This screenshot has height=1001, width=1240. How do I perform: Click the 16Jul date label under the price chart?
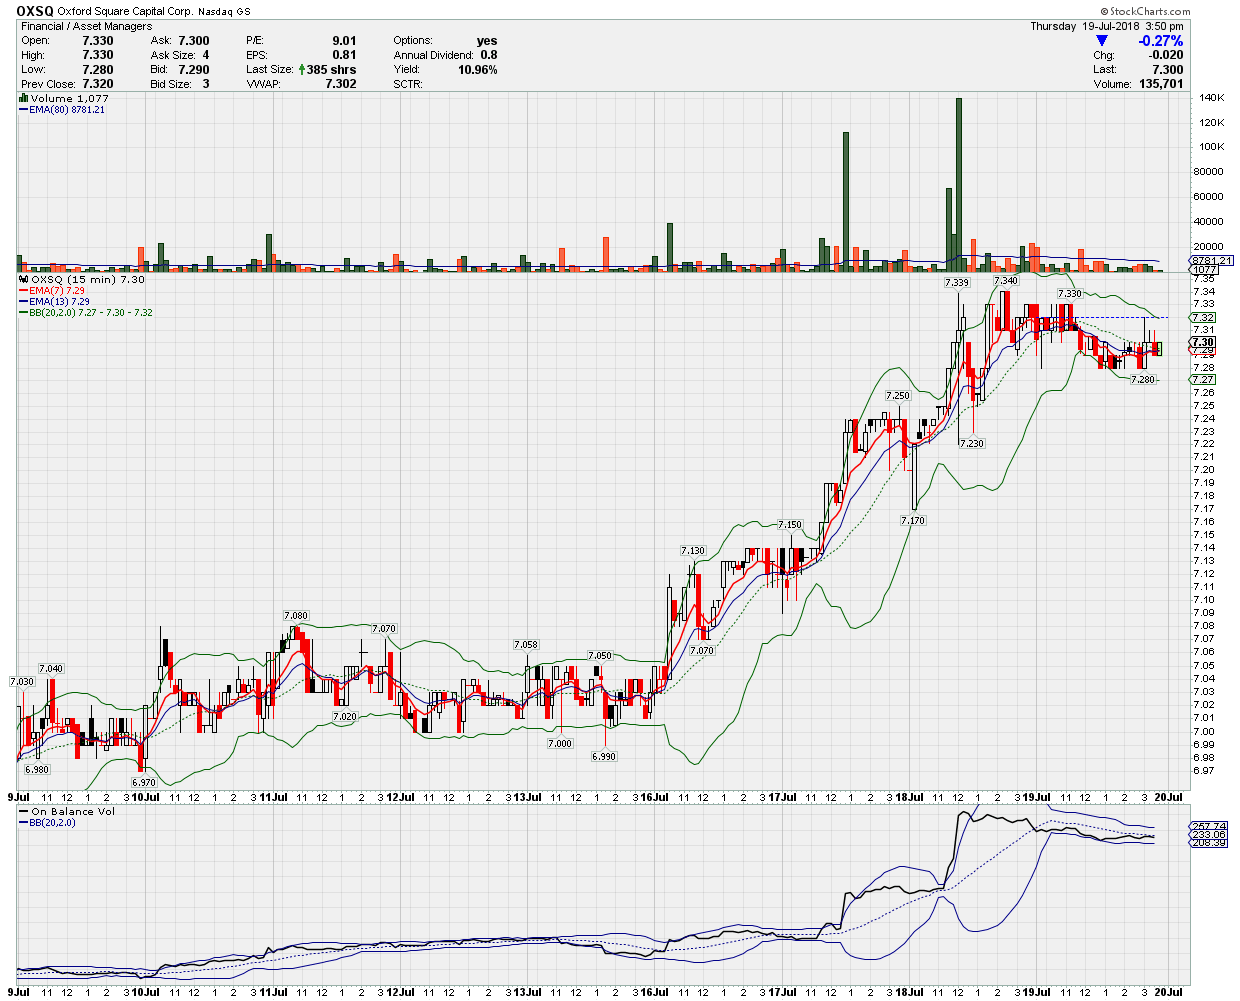tap(654, 797)
